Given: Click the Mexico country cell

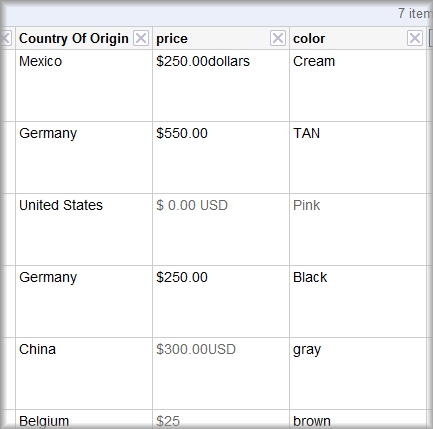Looking at the screenshot, I should pyautogui.click(x=84, y=86).
